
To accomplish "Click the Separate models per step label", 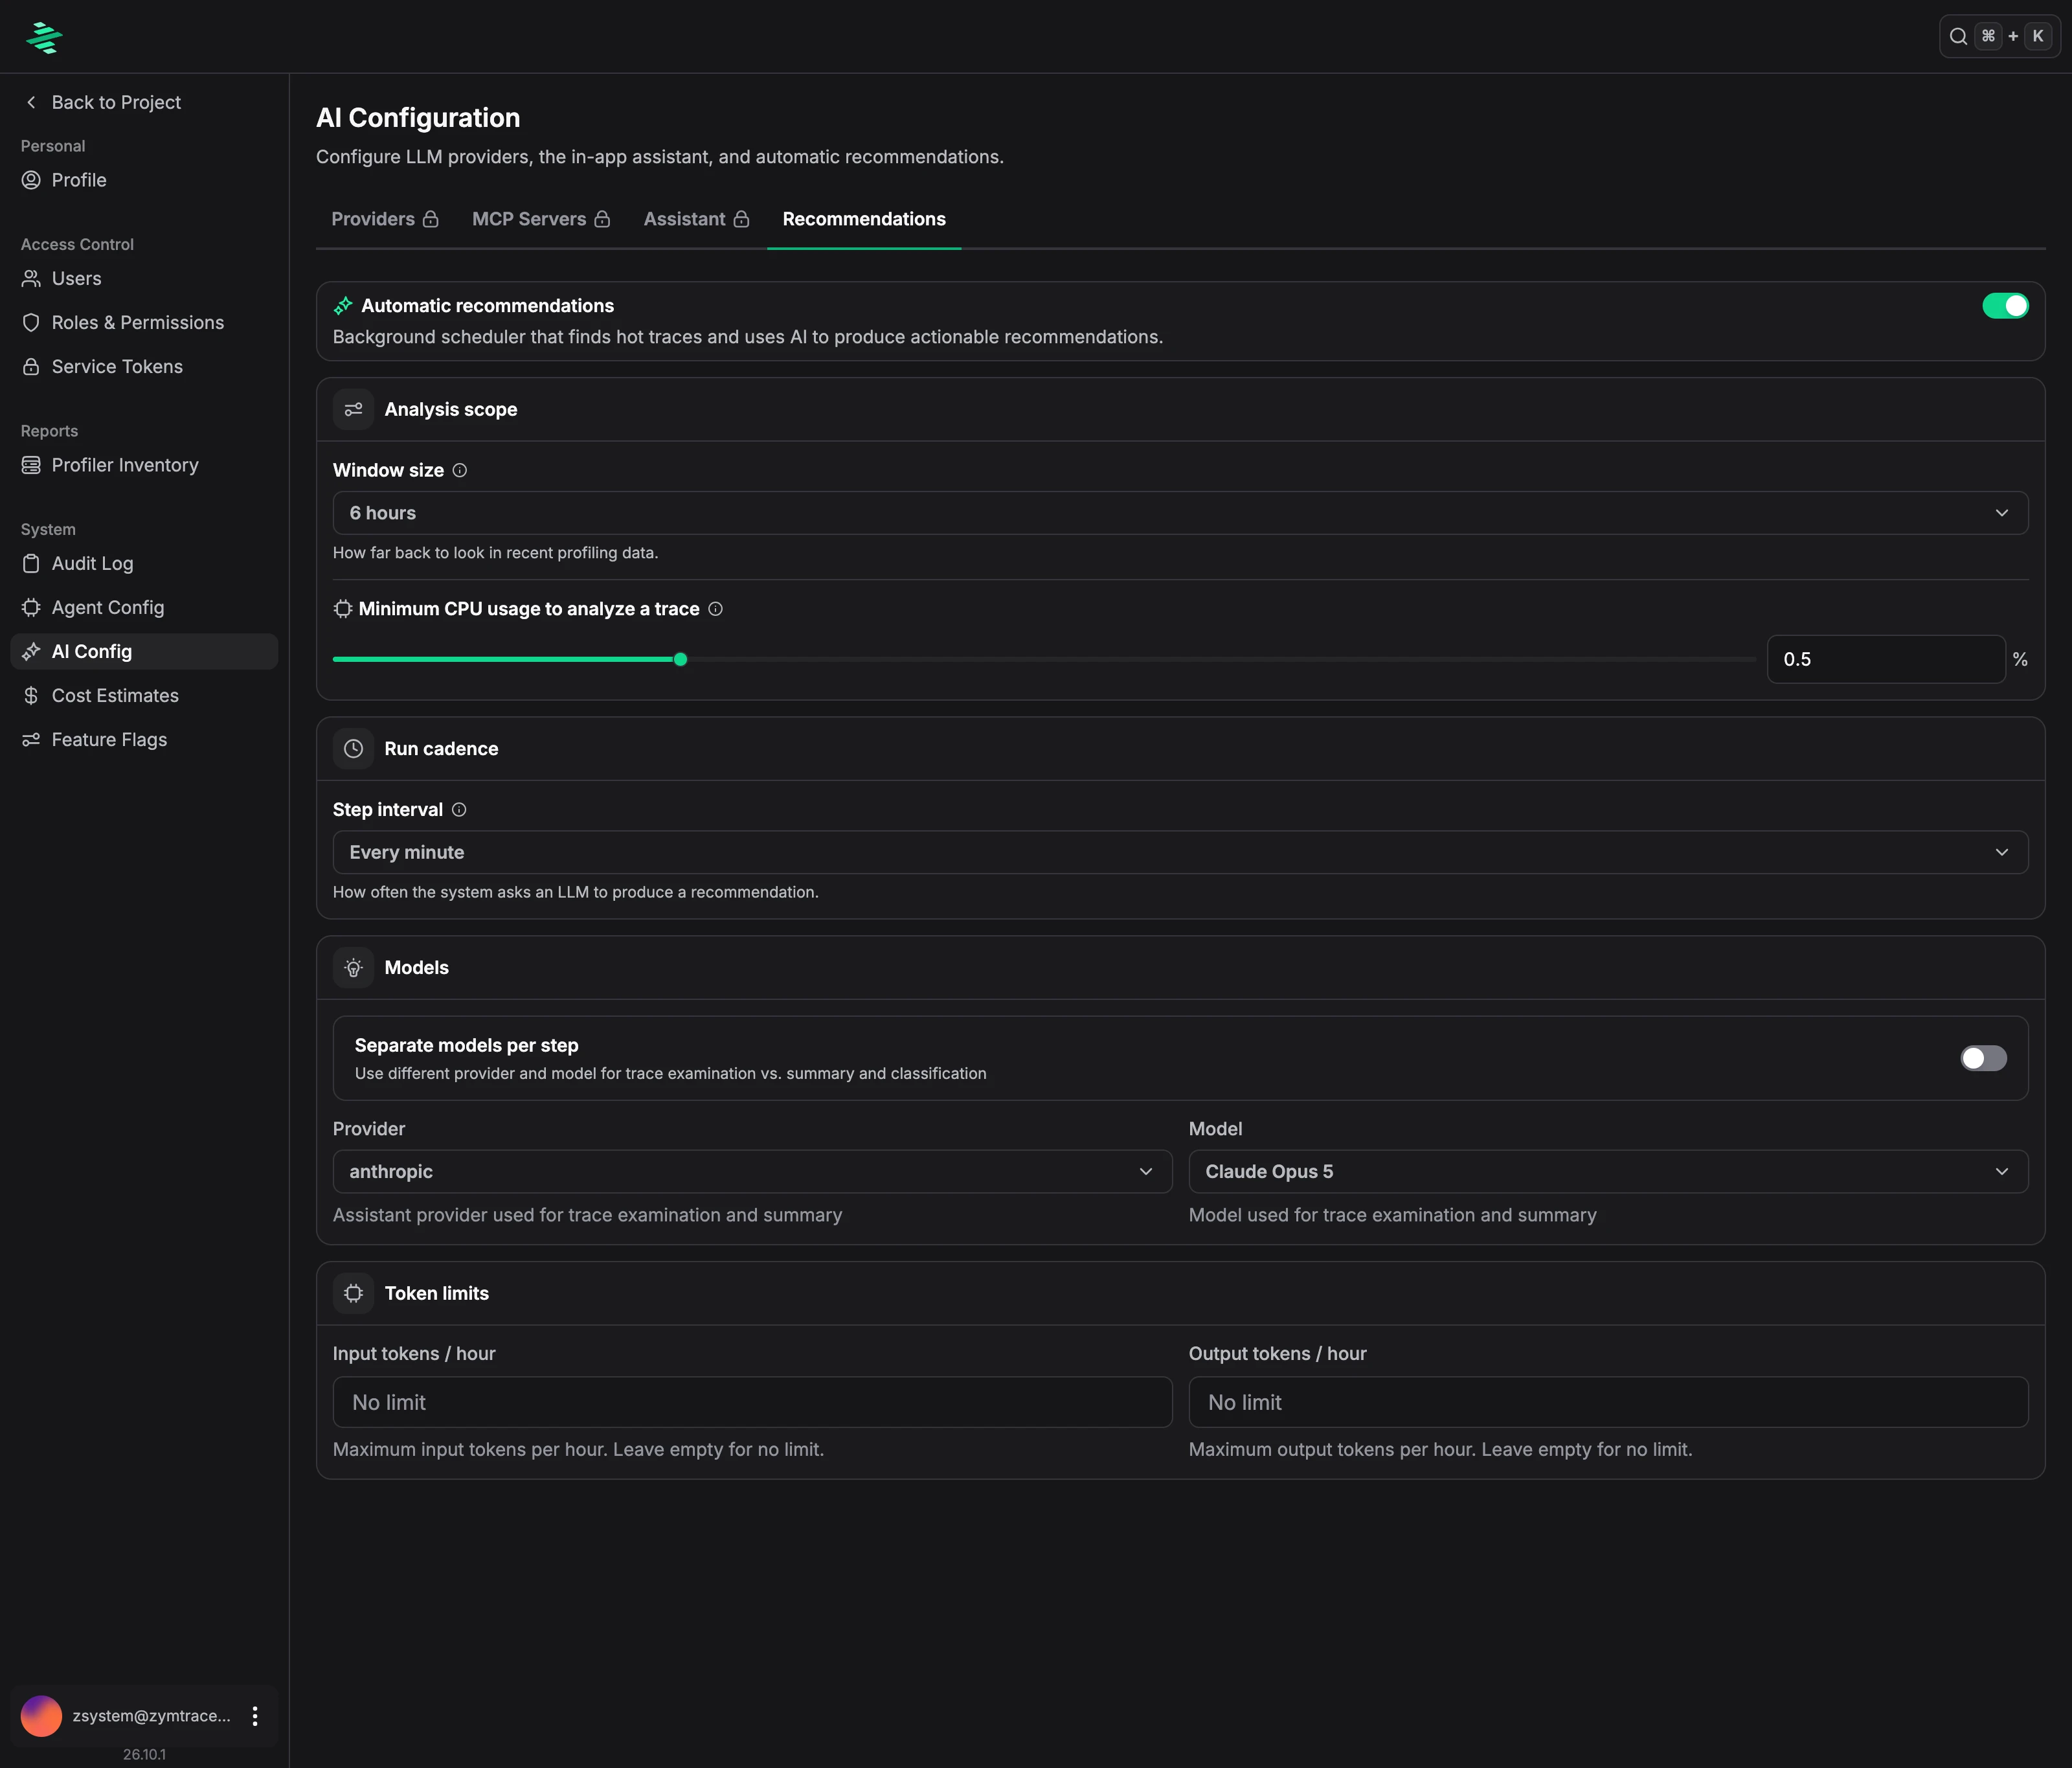I will point(466,1045).
